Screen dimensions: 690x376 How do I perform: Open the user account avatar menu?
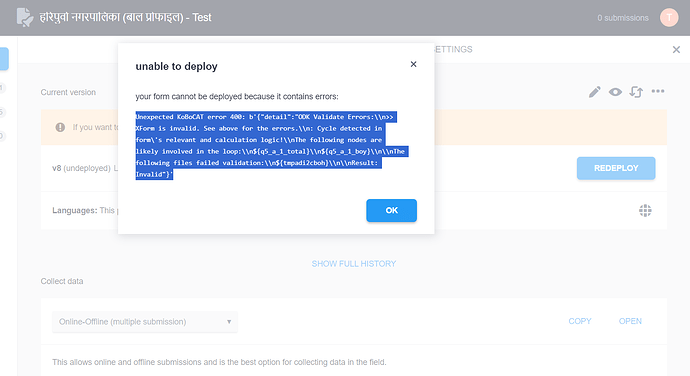(x=669, y=18)
